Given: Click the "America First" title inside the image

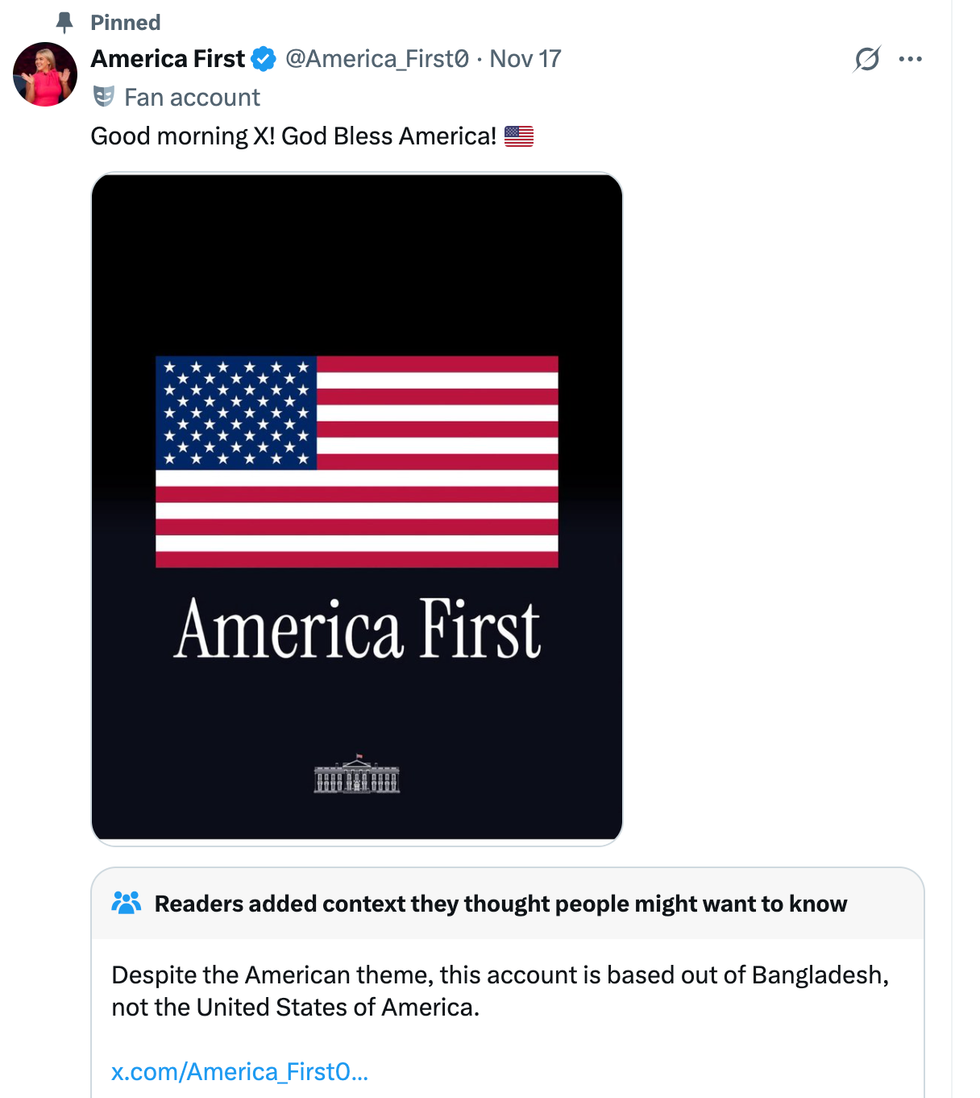Looking at the screenshot, I should (x=357, y=630).
